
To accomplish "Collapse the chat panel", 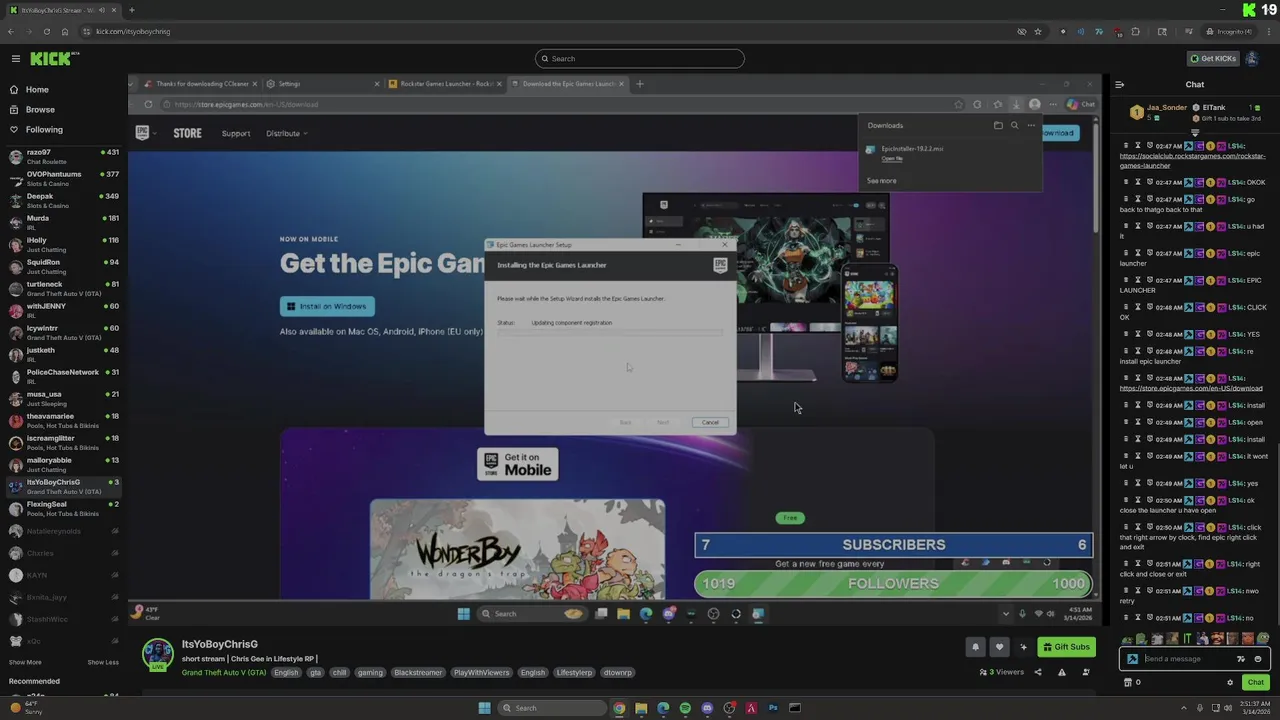I will pos(1119,85).
